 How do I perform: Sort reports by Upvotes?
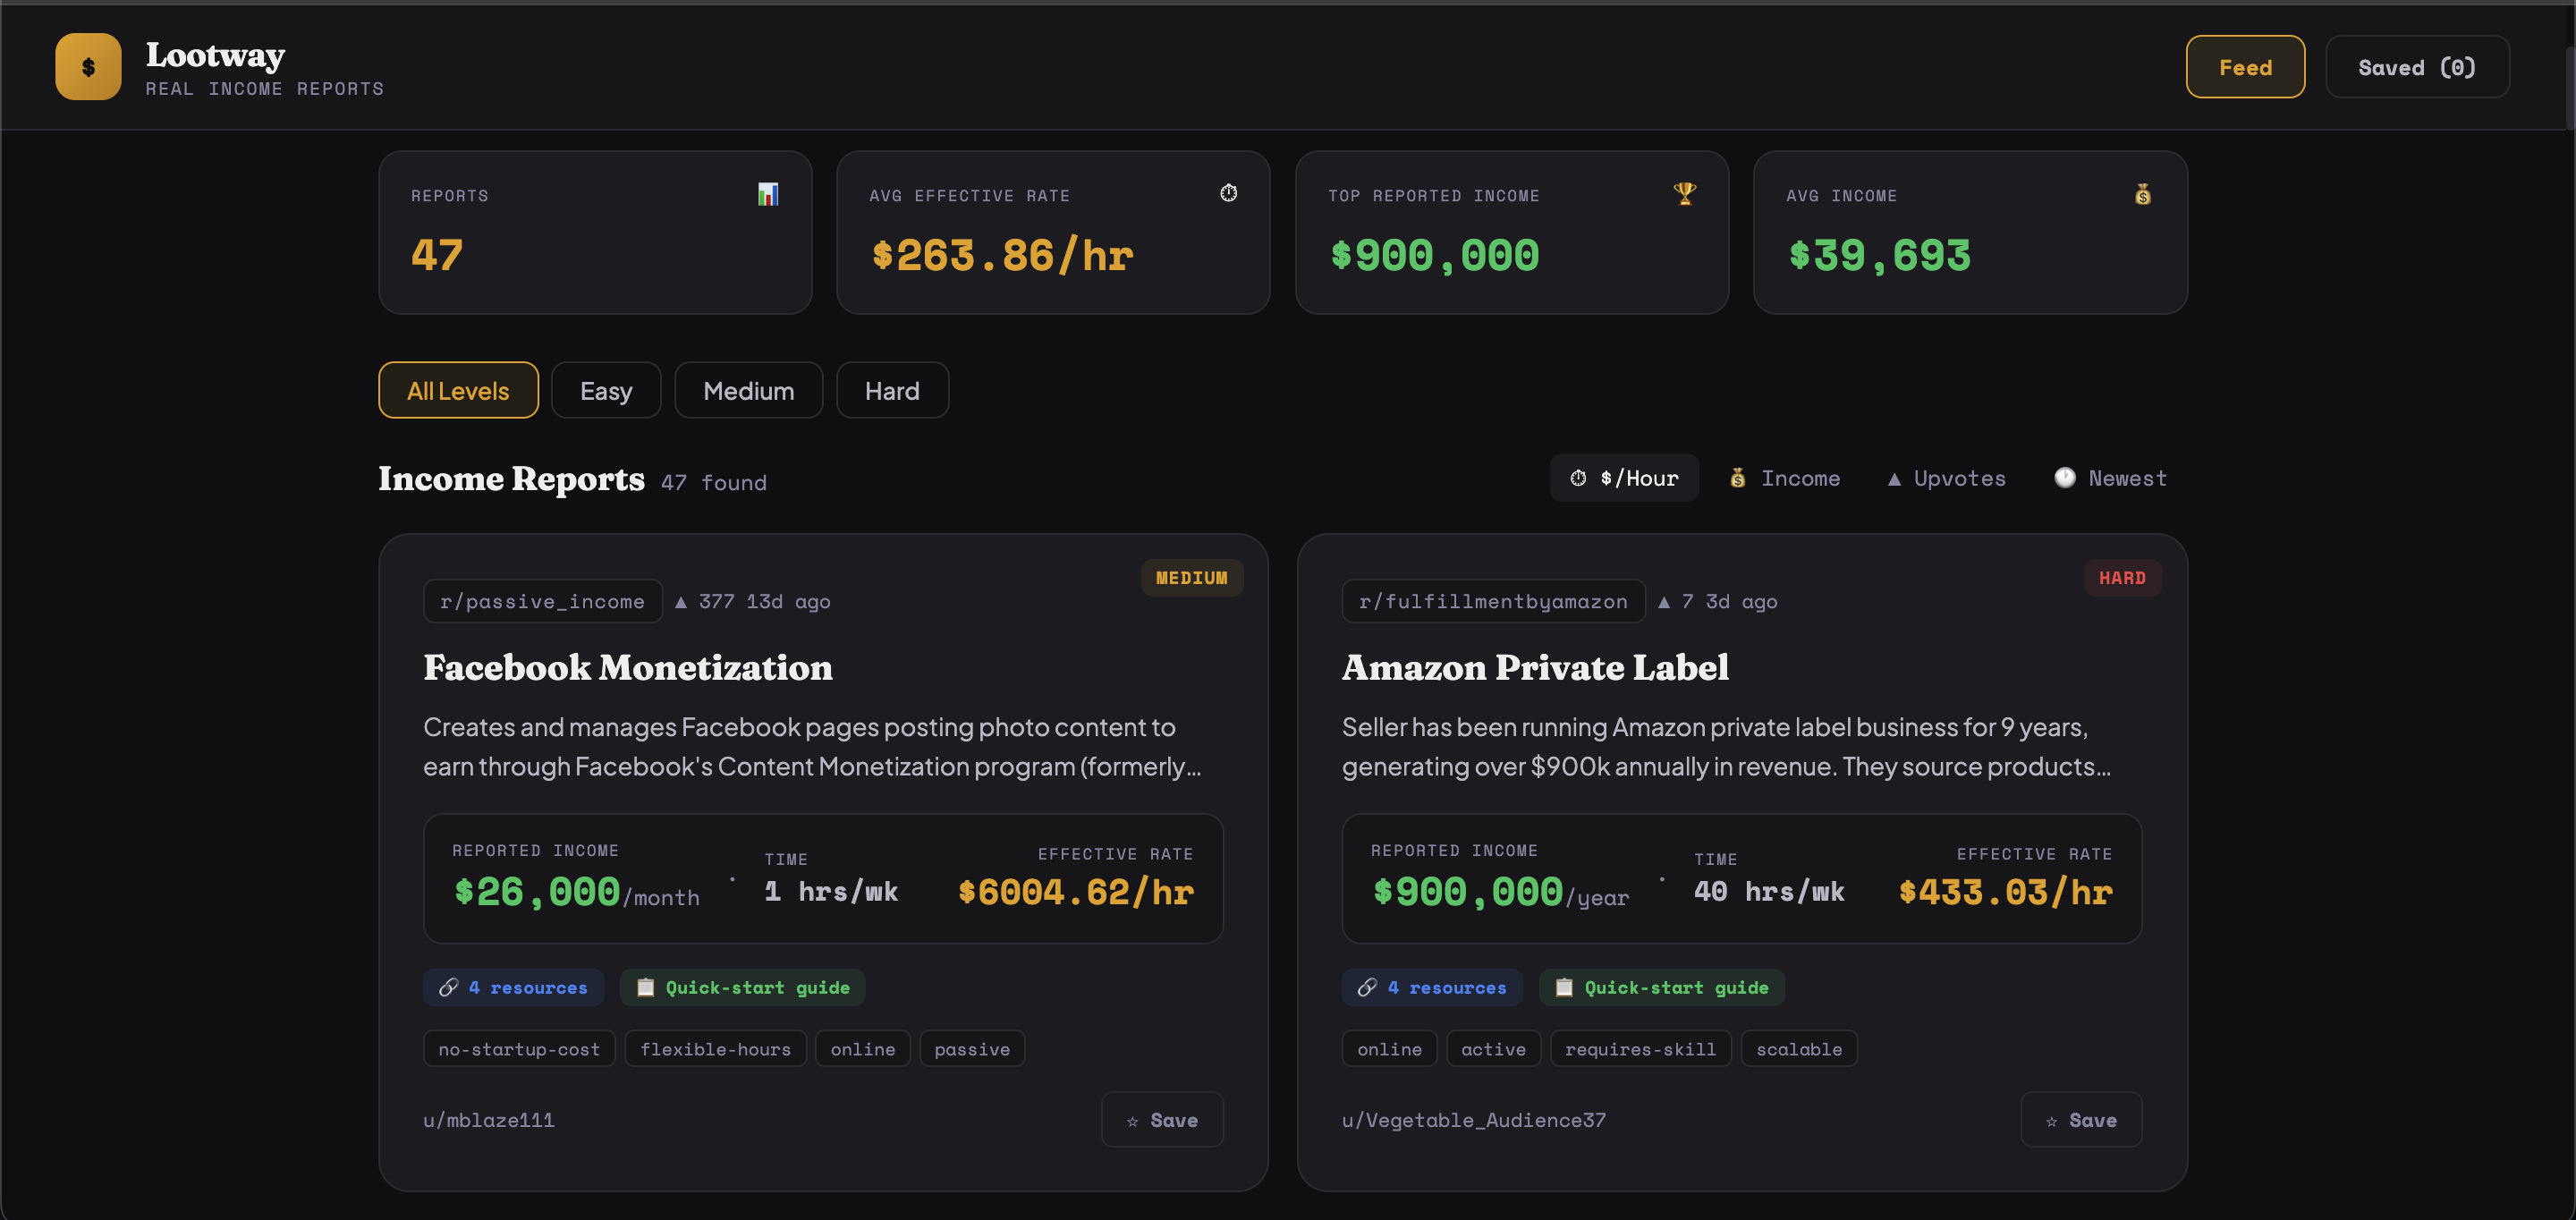tap(1946, 478)
